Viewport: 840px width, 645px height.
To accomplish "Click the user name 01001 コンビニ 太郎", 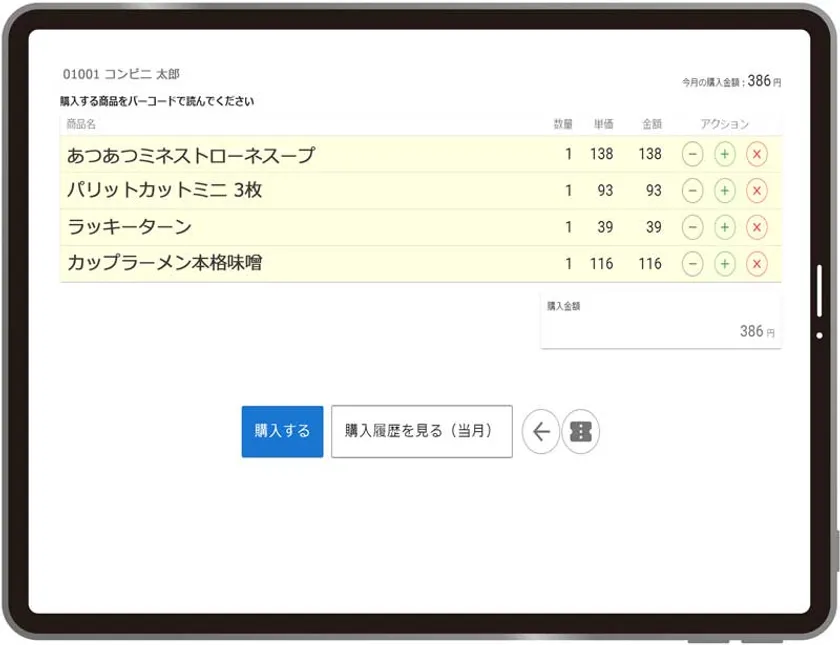I will pyautogui.click(x=121, y=75).
